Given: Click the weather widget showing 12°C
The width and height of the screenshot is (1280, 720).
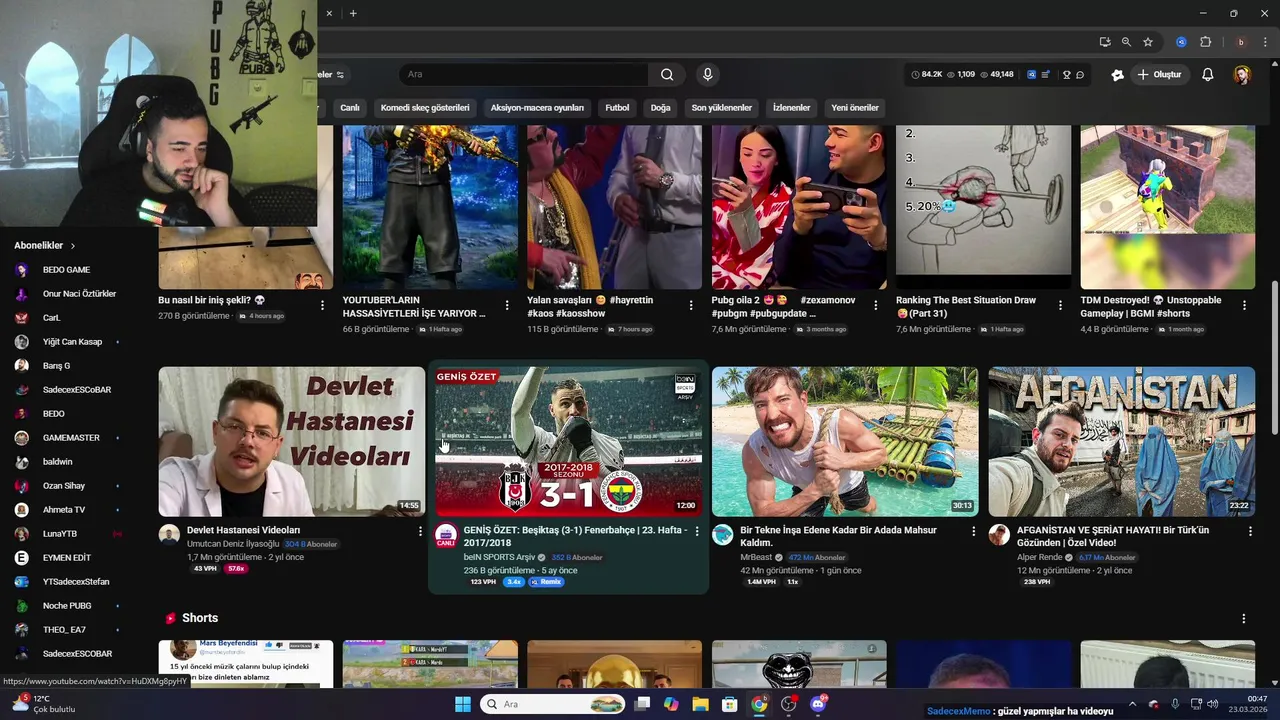Looking at the screenshot, I should (43, 704).
